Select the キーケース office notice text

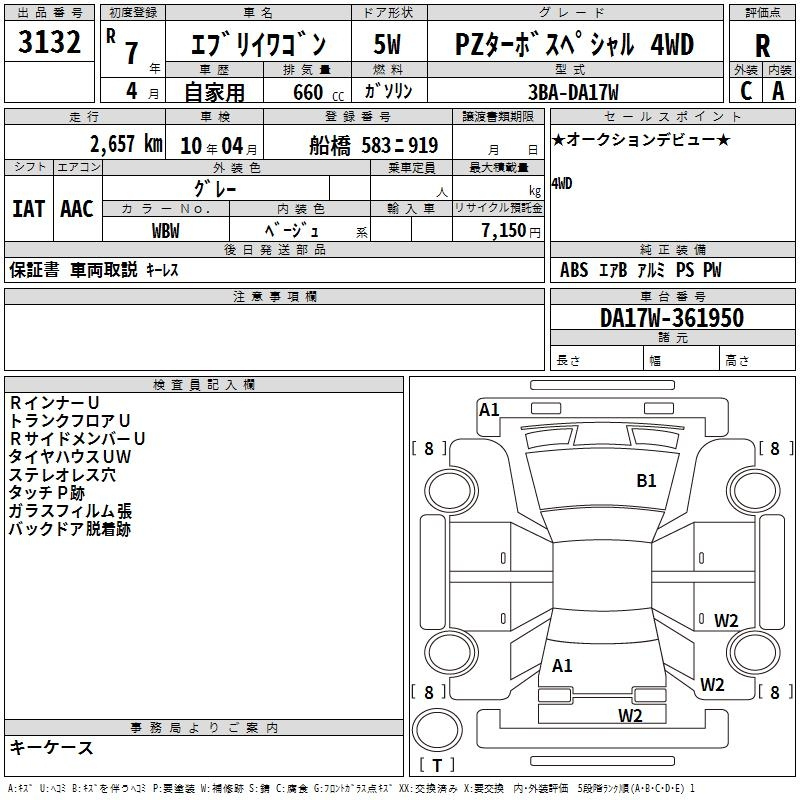click(52, 748)
